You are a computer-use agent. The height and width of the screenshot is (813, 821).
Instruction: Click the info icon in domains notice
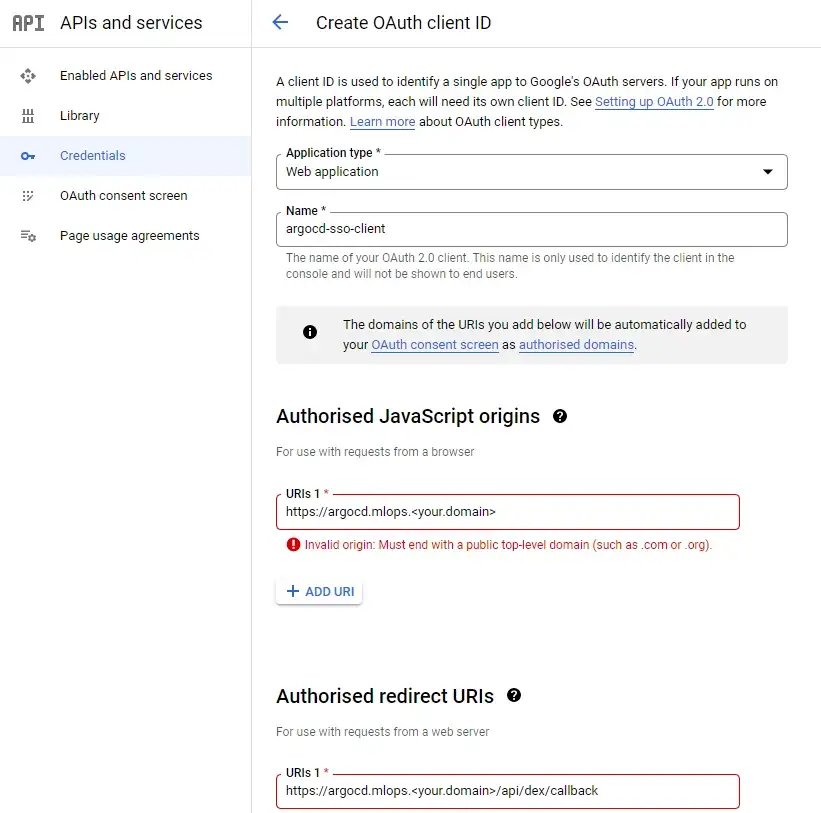(x=310, y=332)
